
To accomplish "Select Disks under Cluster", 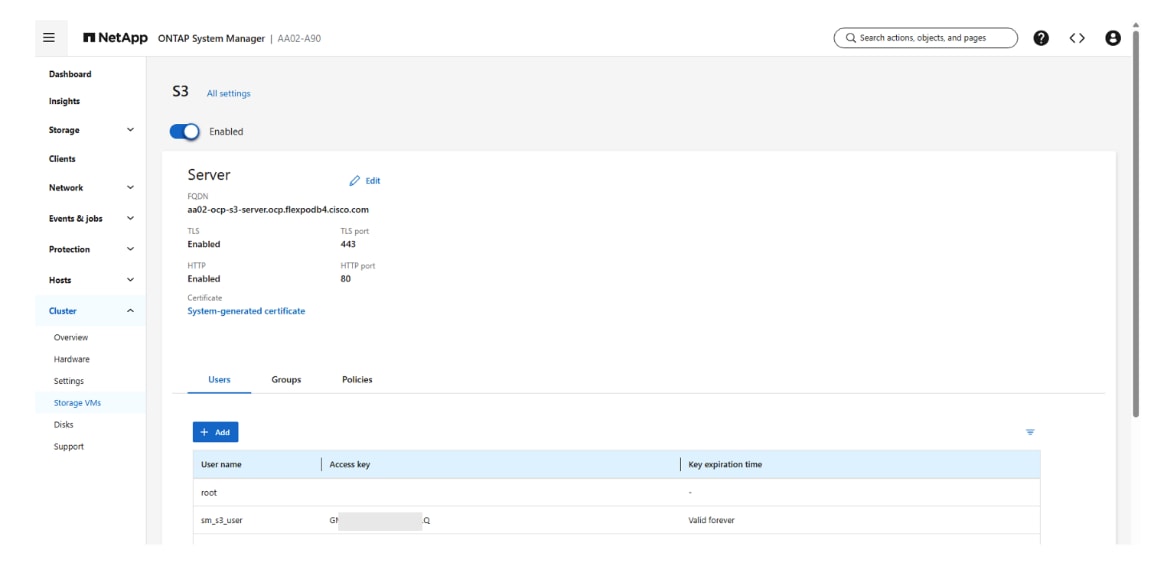I will [63, 425].
